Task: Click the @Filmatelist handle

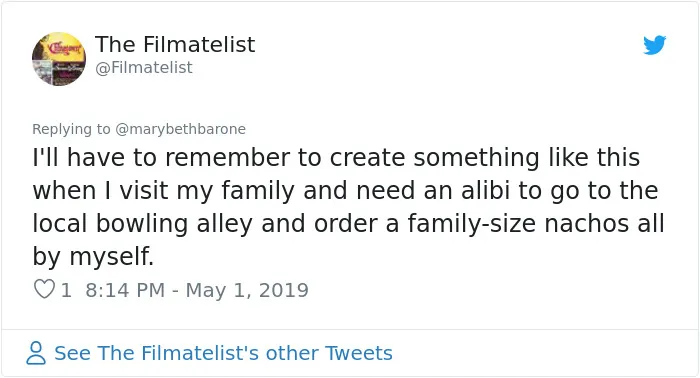Action: click(x=144, y=67)
